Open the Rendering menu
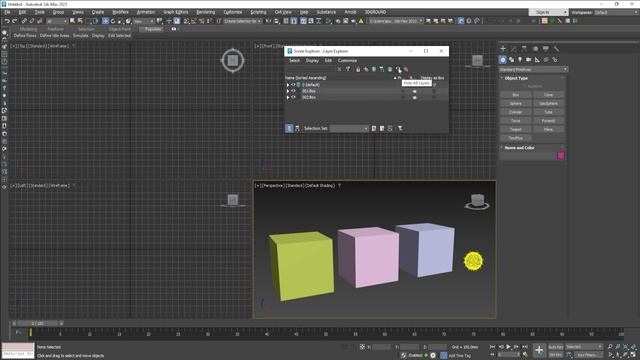640x360 pixels. point(205,12)
